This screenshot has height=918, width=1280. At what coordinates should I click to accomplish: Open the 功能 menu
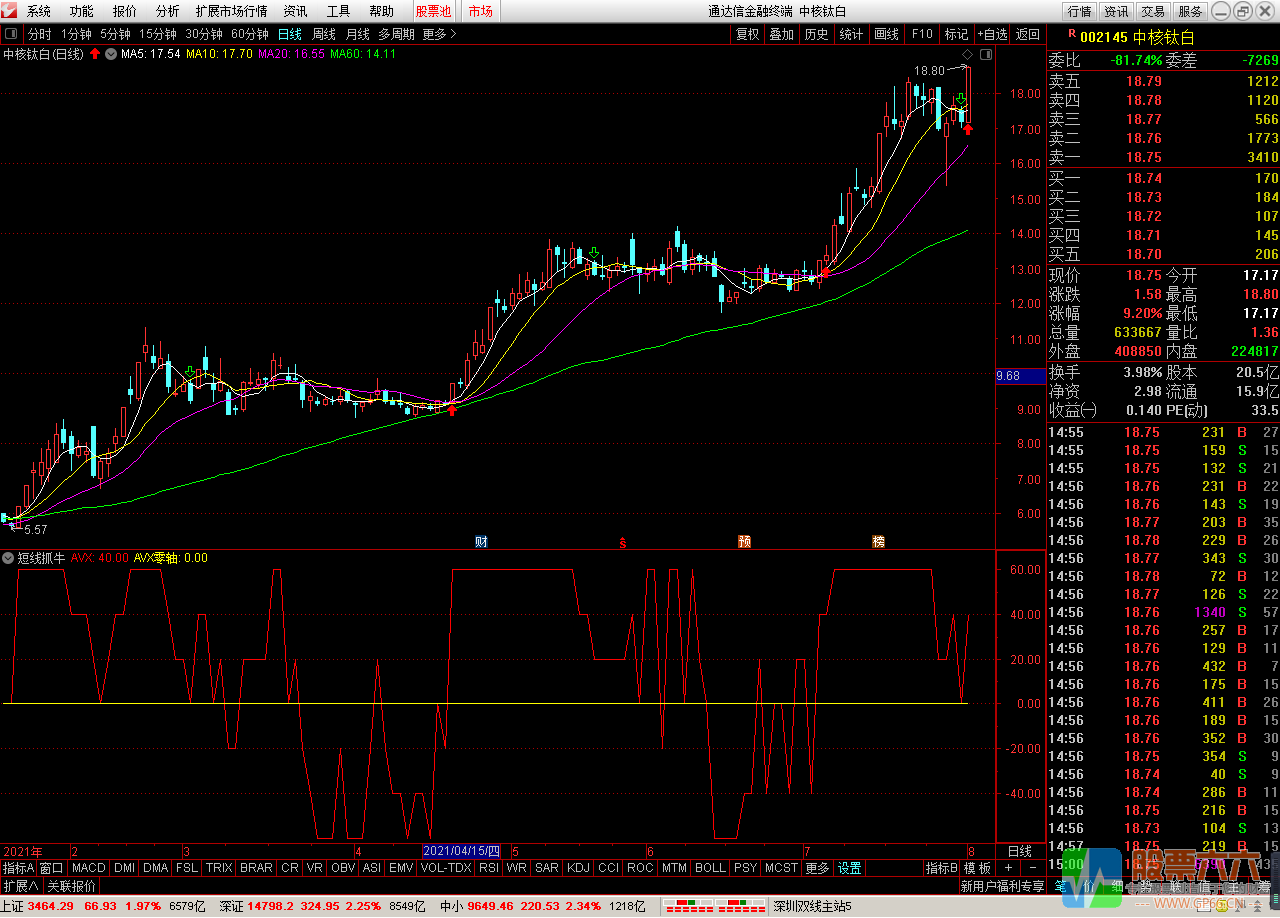click(x=82, y=12)
